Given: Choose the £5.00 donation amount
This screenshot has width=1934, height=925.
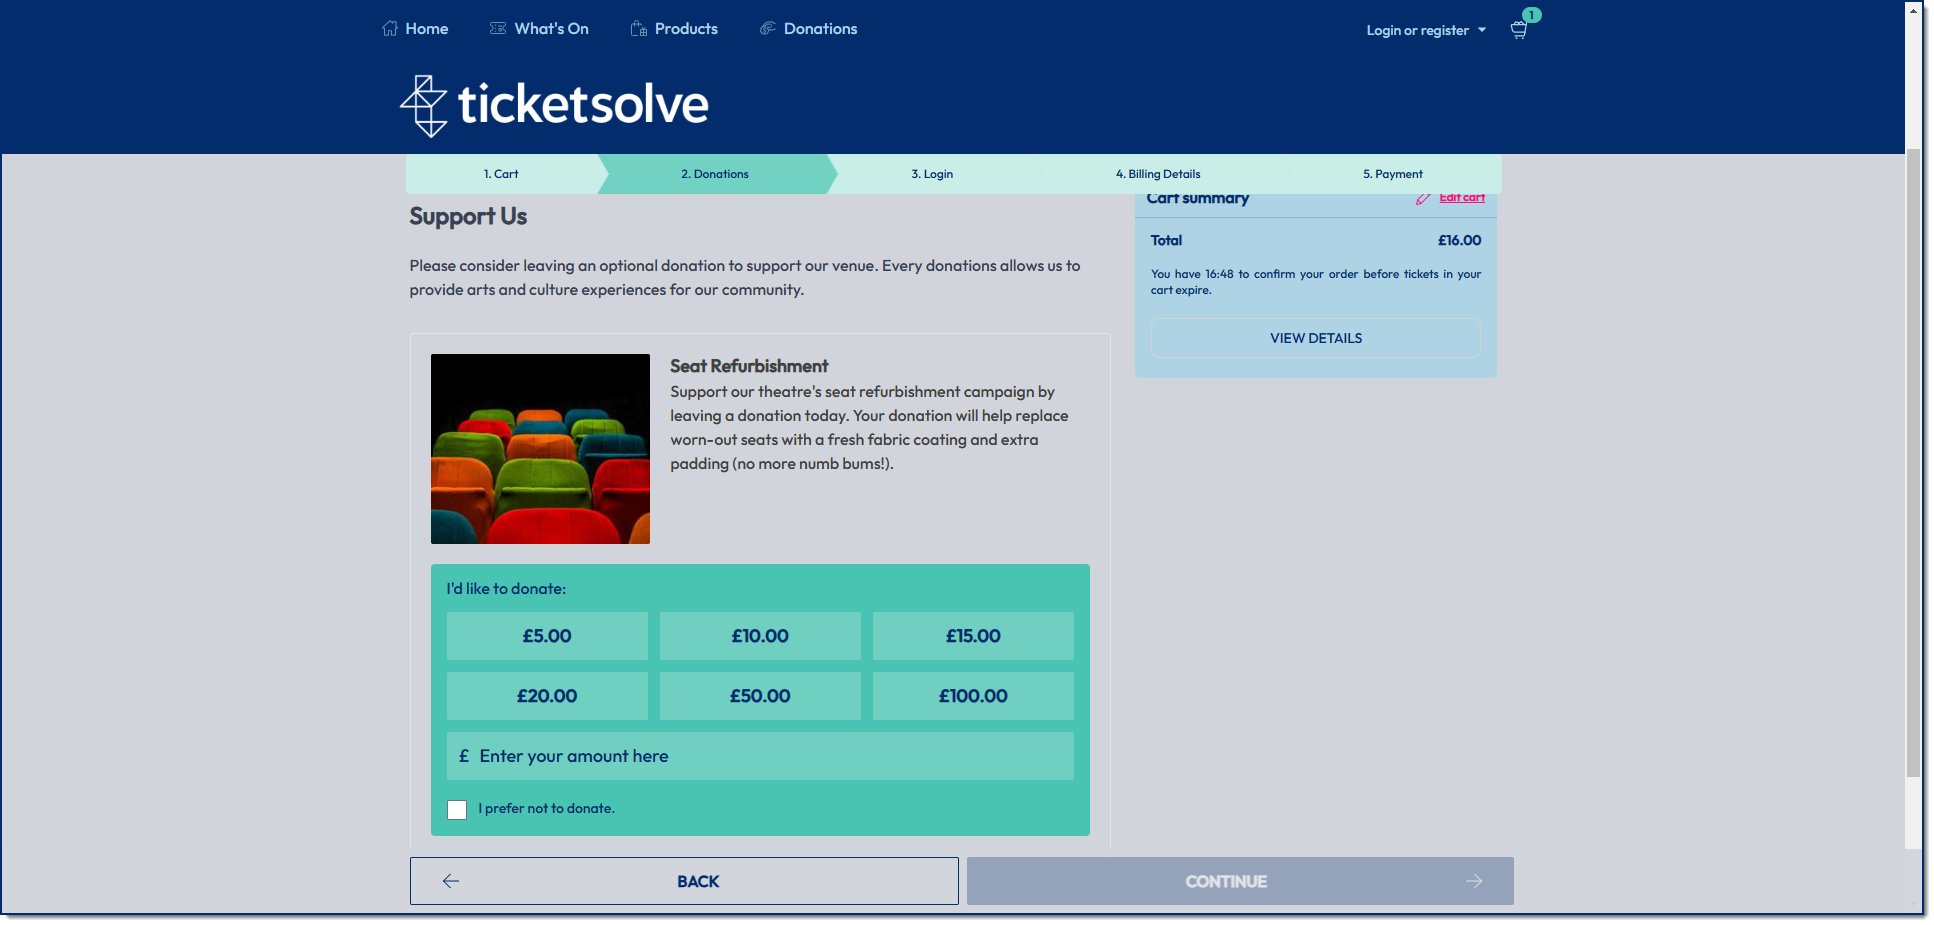Looking at the screenshot, I should tap(547, 636).
